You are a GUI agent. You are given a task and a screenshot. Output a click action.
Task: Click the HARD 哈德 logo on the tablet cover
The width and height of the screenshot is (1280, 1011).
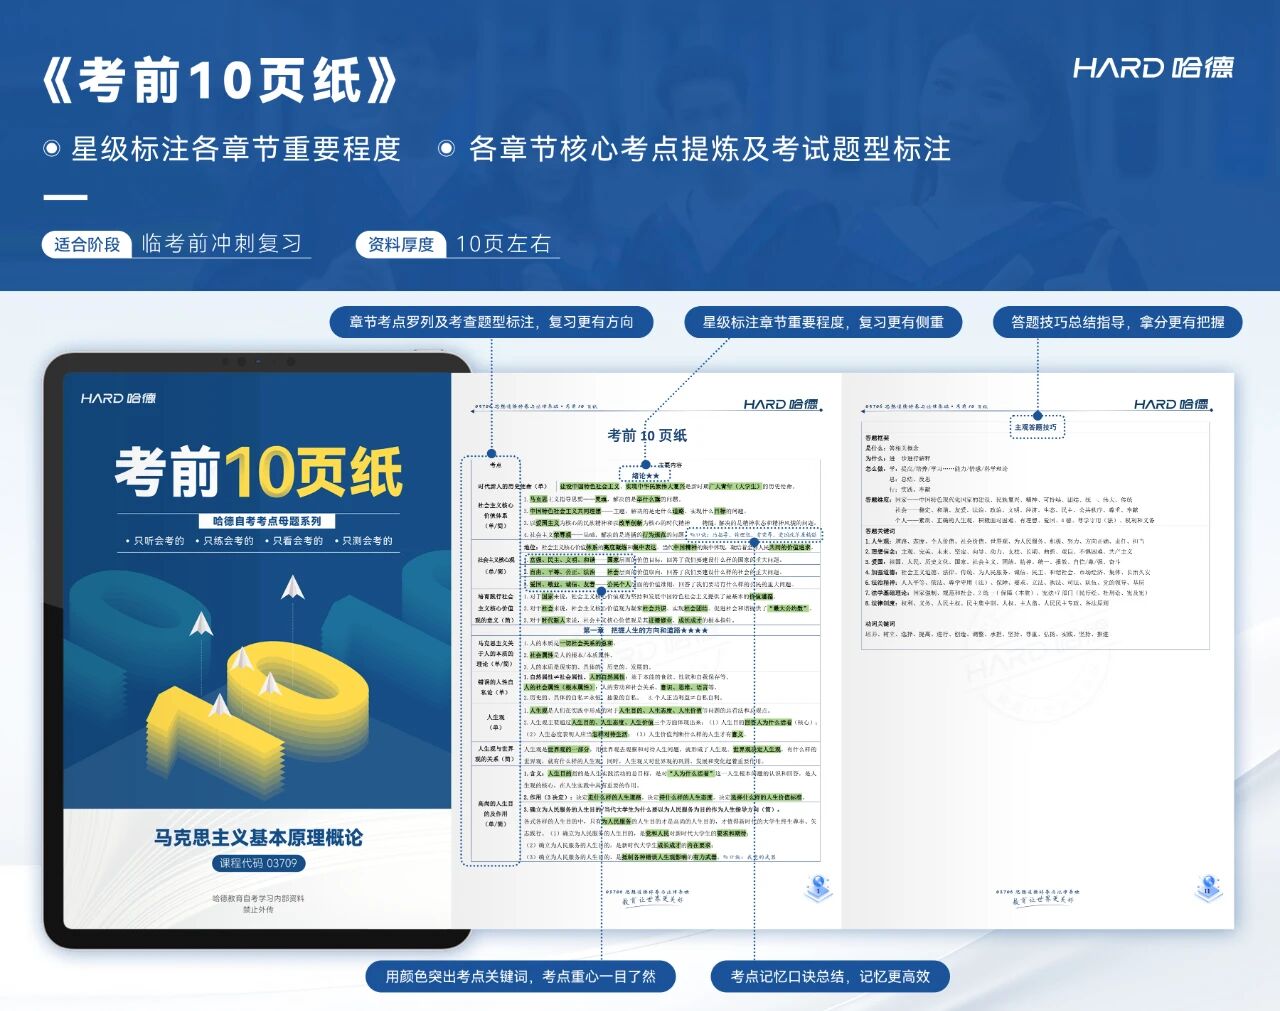click(118, 398)
